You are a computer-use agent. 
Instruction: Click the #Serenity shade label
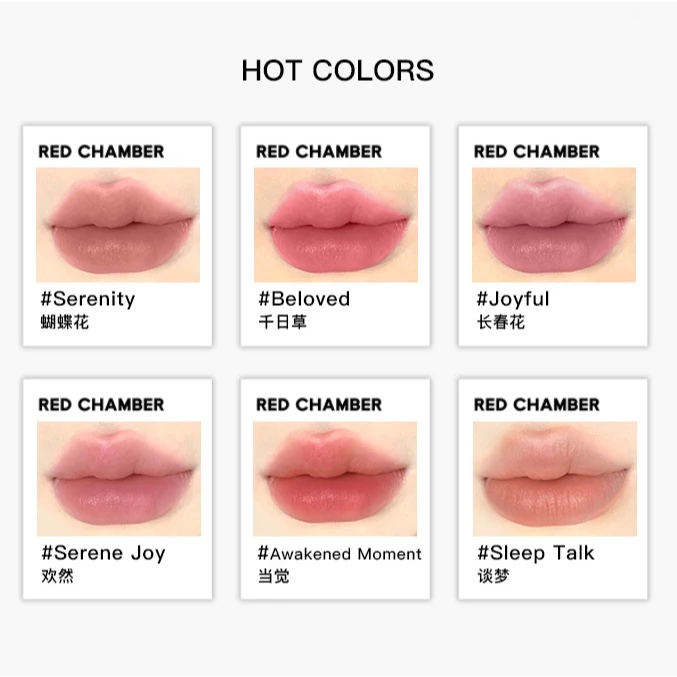88,299
